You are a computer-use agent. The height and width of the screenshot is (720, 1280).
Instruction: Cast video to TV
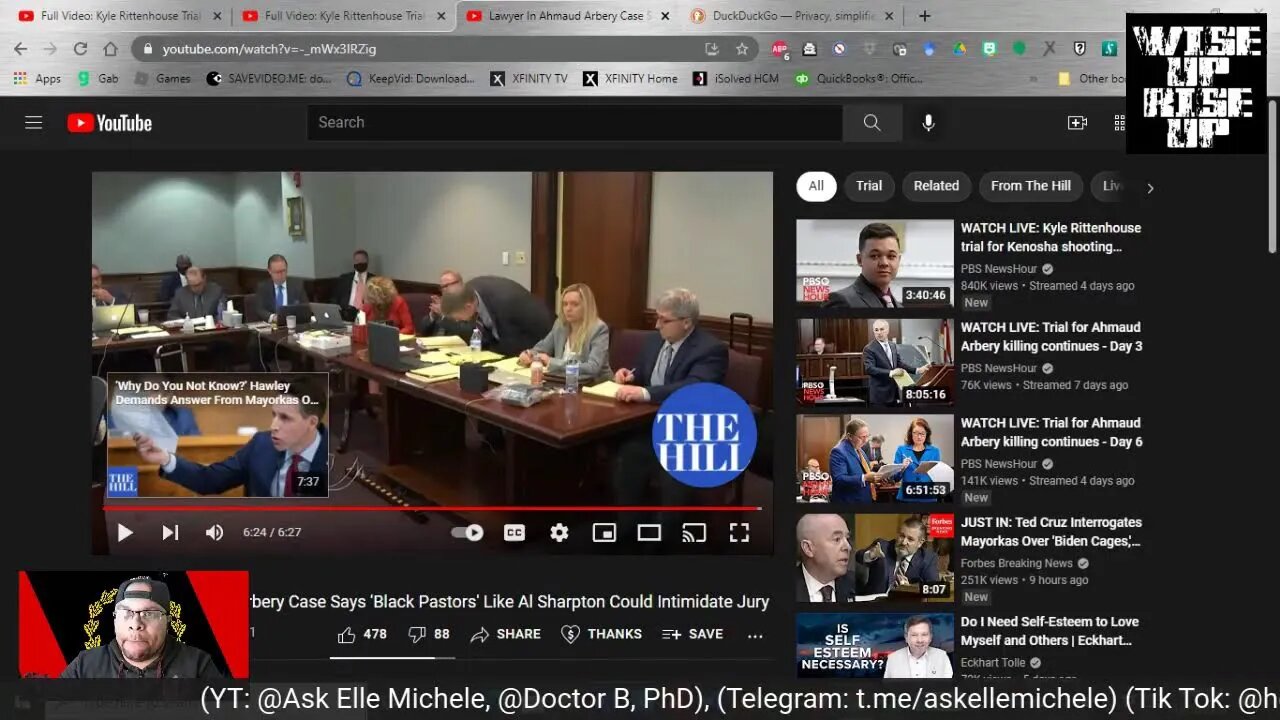click(694, 533)
